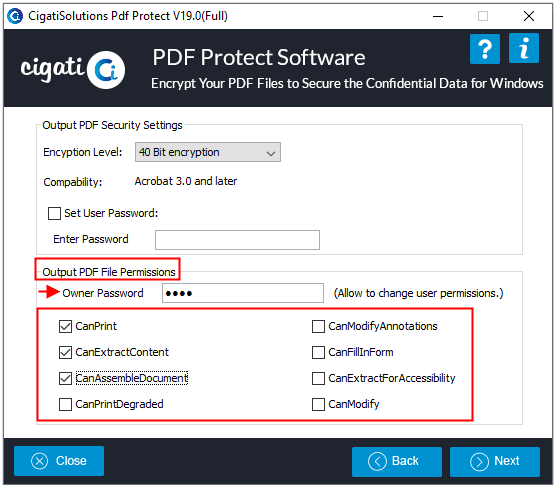Enable the CanFillInForm permission
This screenshot has width=557, height=488.
[318, 352]
